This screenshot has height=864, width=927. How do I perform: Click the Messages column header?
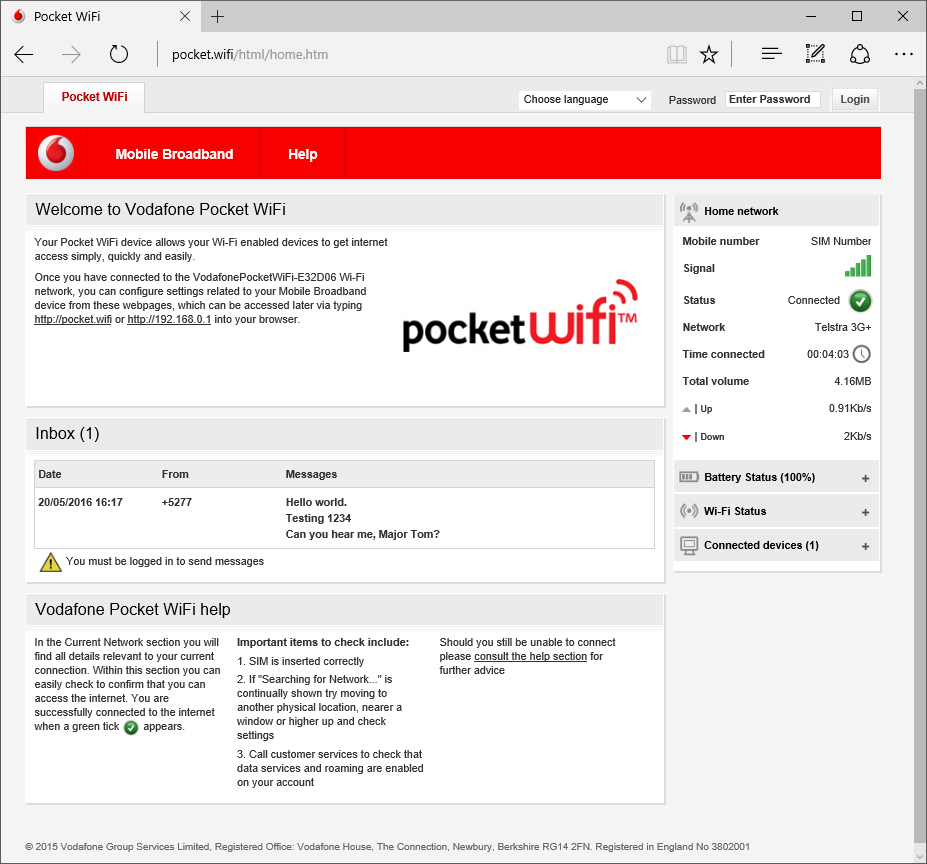point(311,474)
